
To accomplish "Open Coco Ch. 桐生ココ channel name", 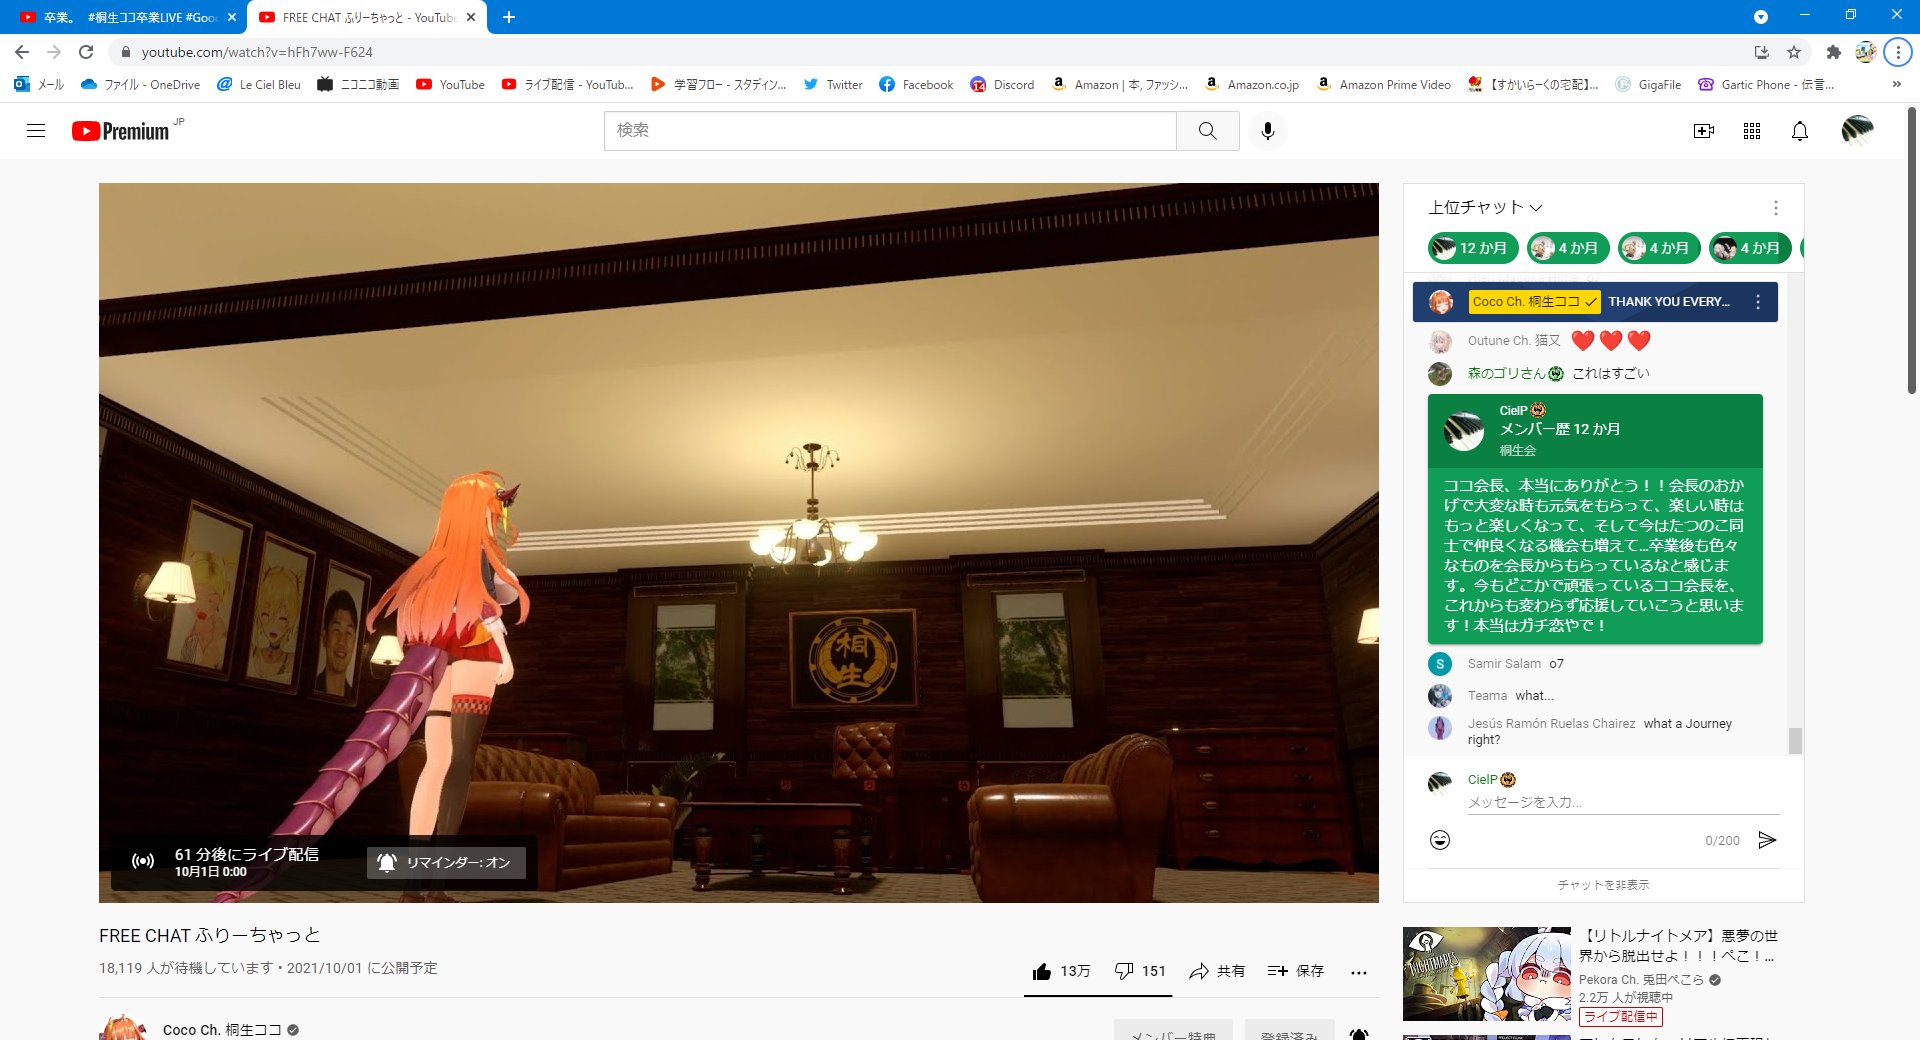I will point(222,1030).
